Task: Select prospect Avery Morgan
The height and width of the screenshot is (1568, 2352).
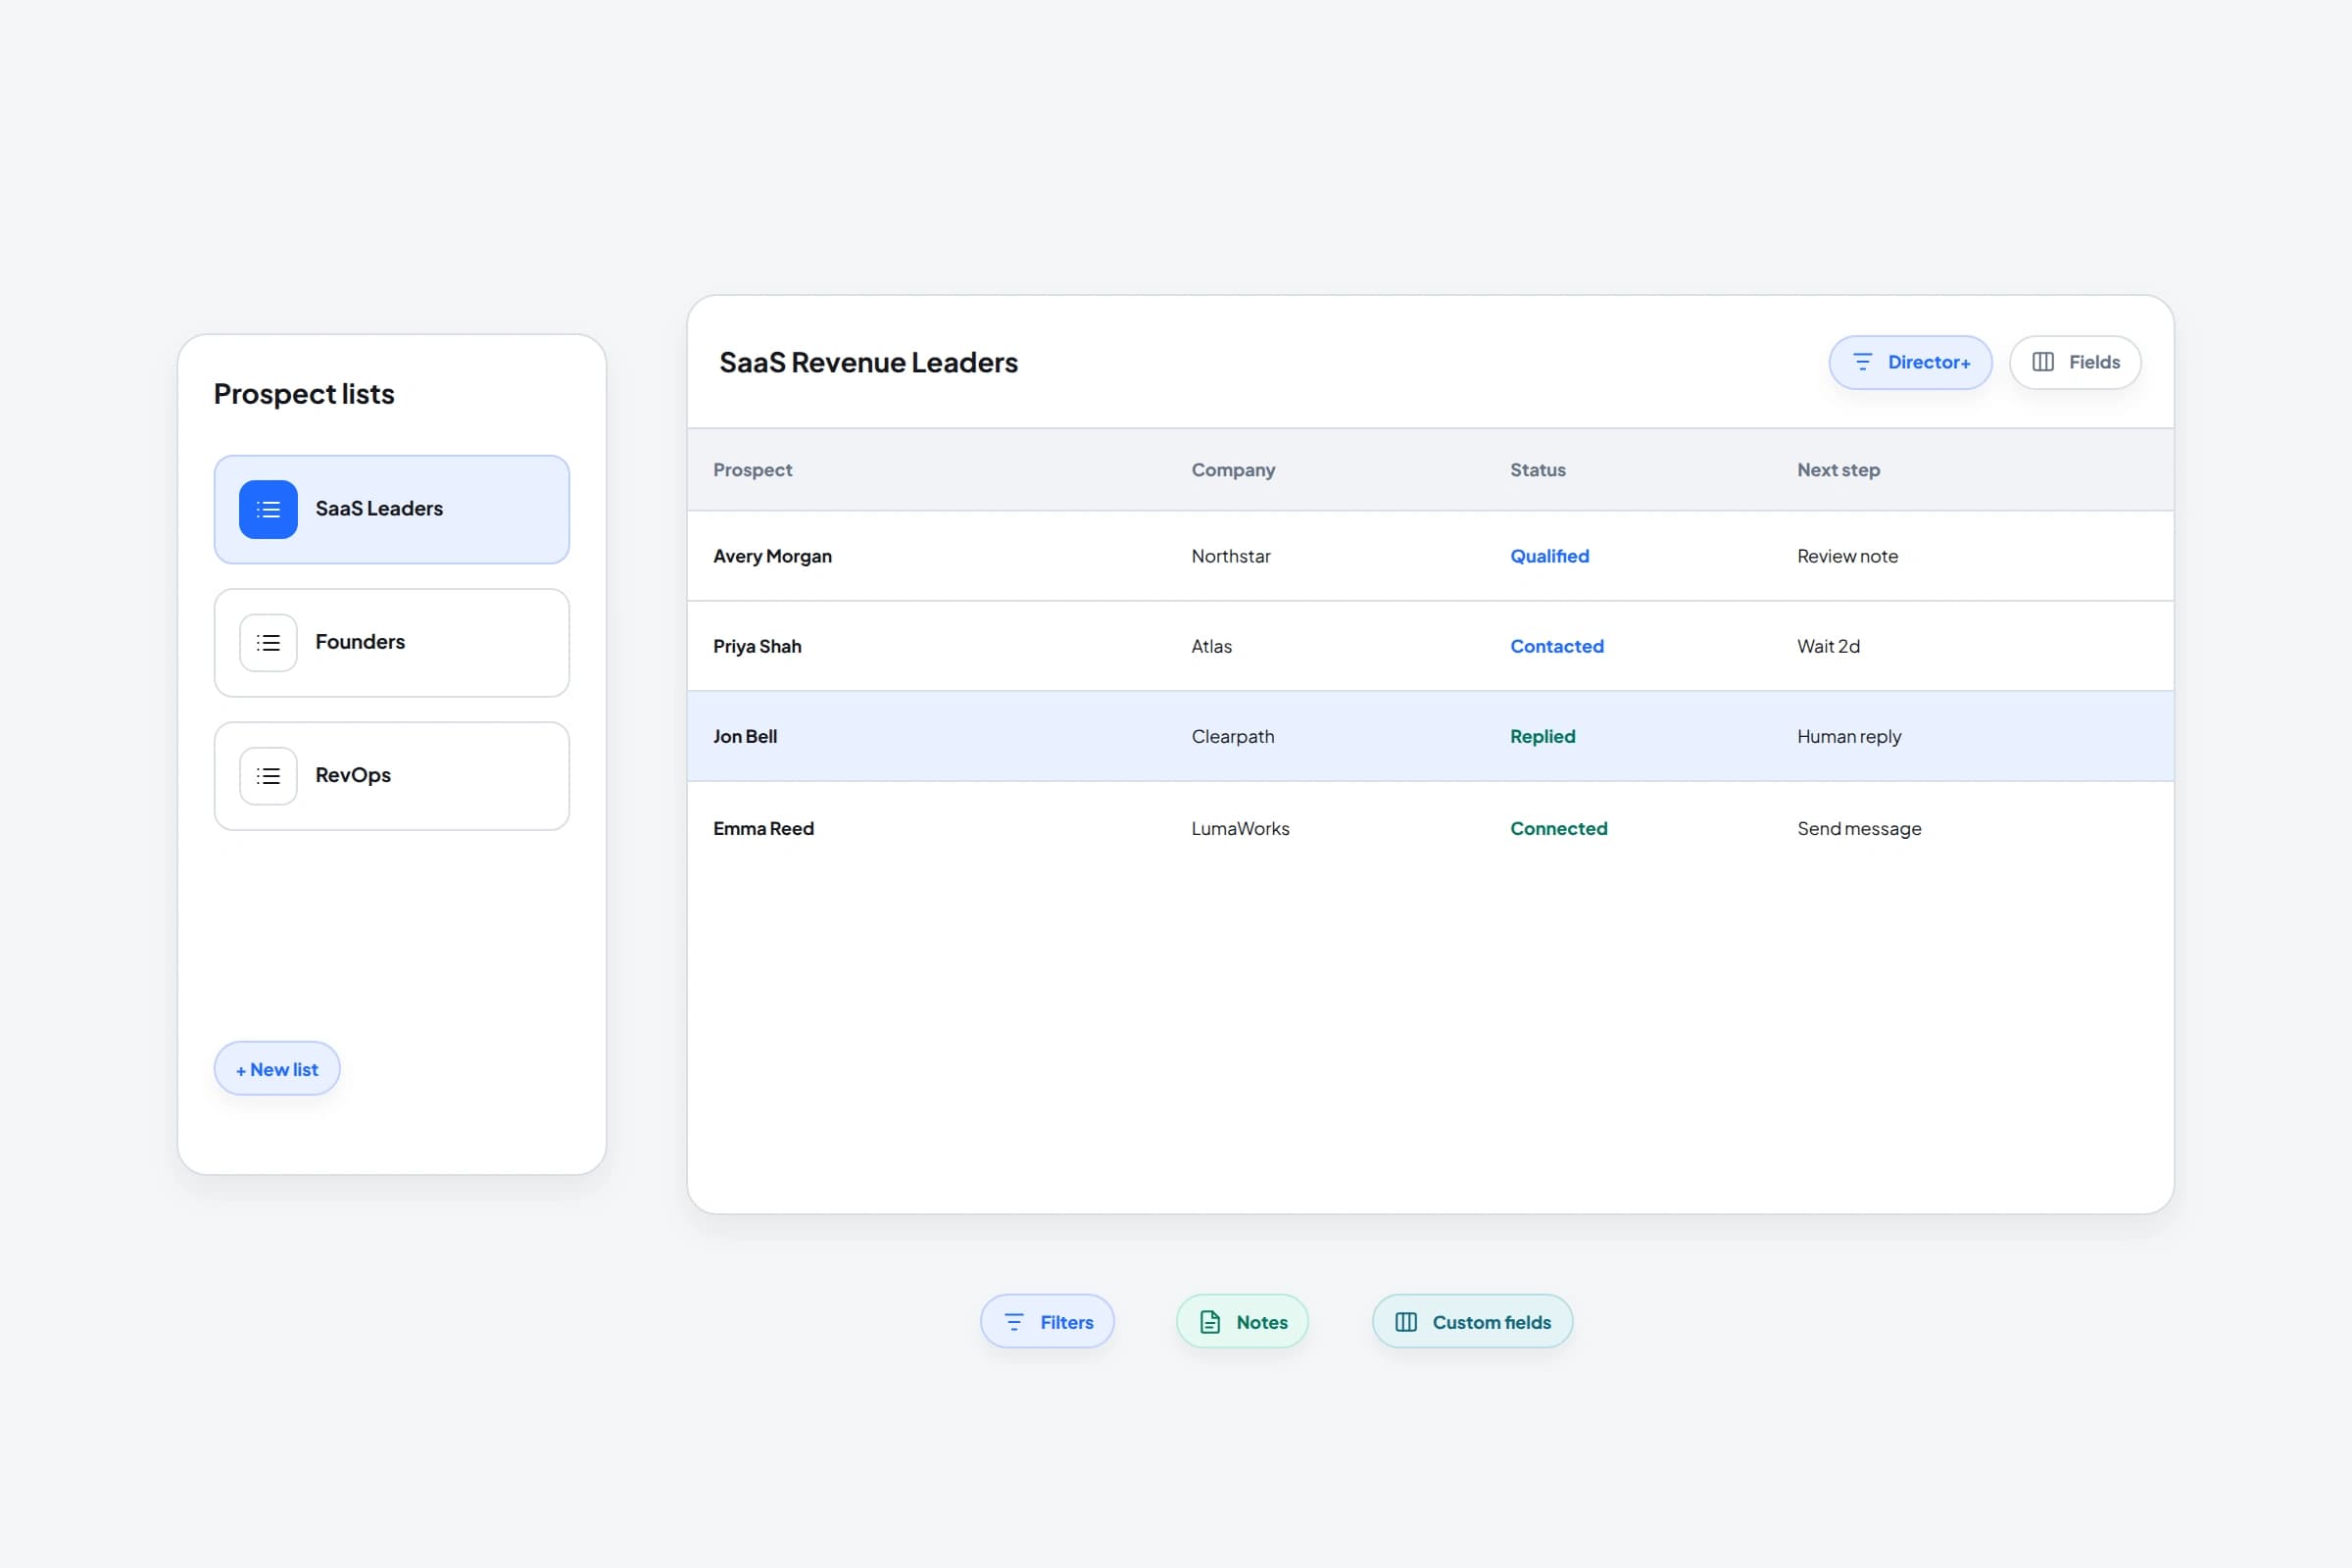Action: pos(772,556)
